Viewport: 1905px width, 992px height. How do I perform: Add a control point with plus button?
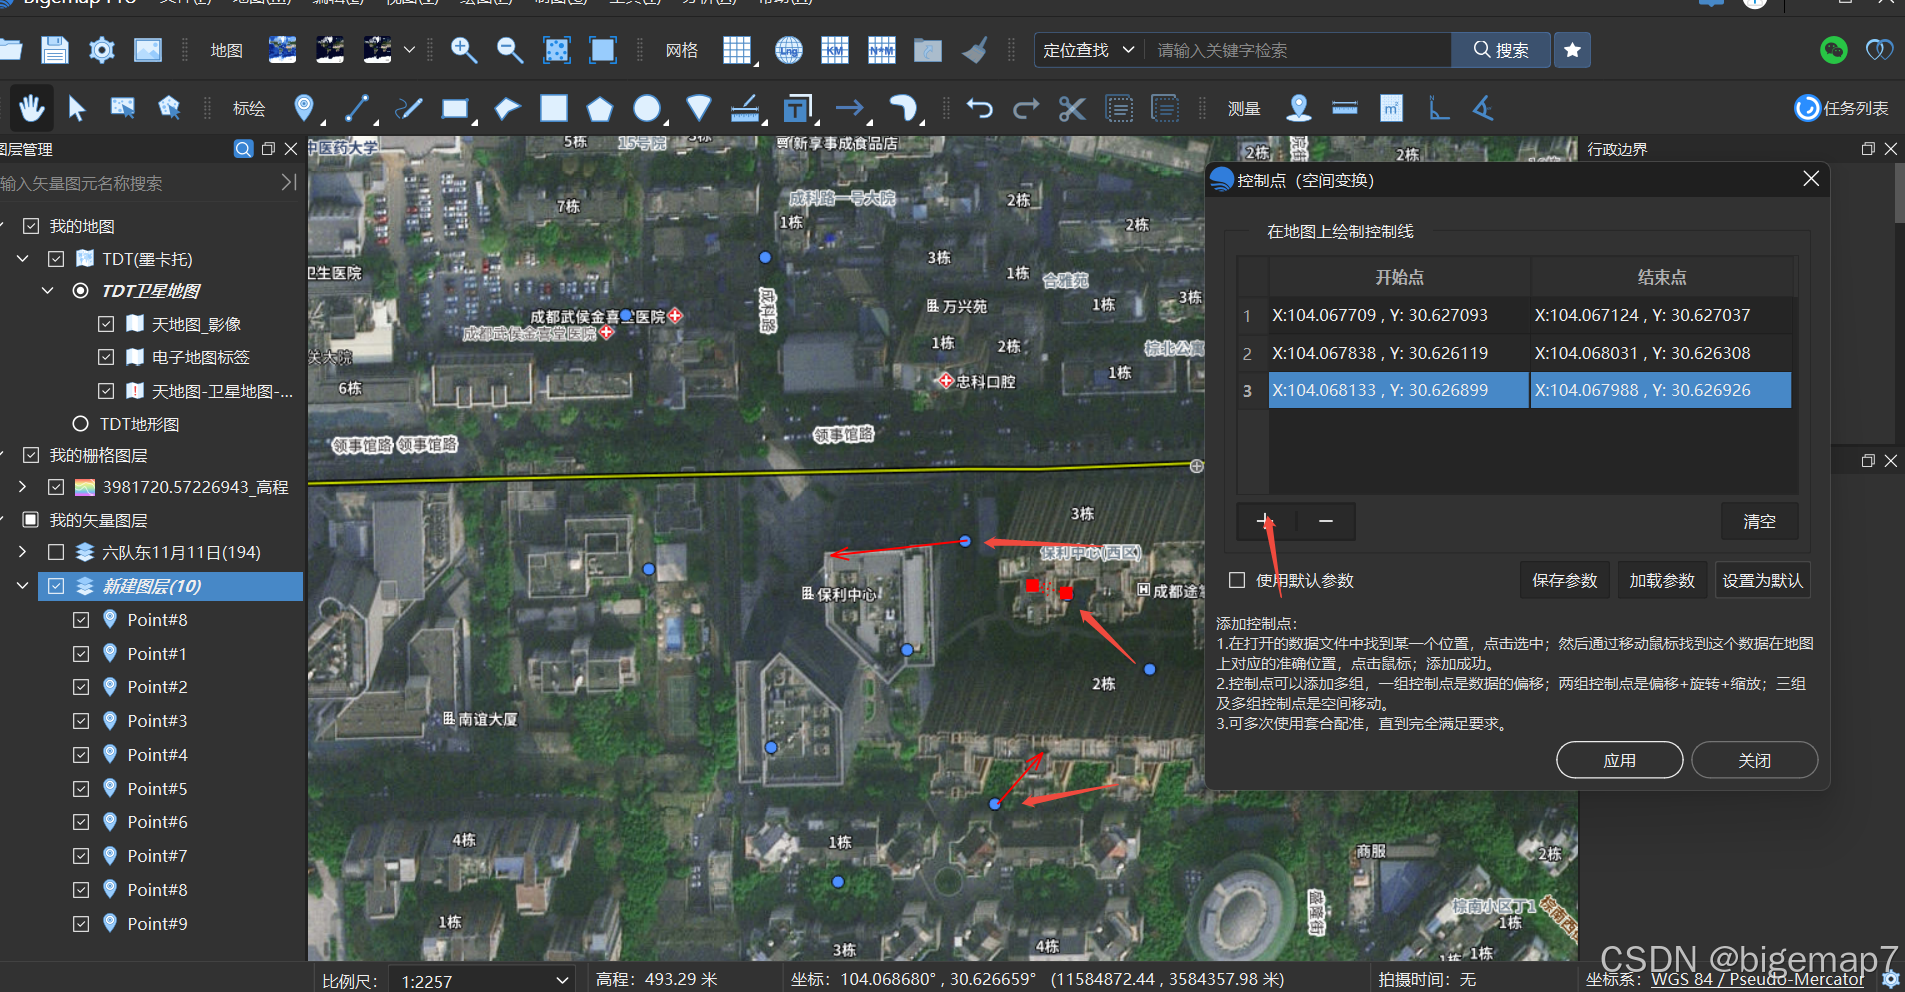[1265, 521]
